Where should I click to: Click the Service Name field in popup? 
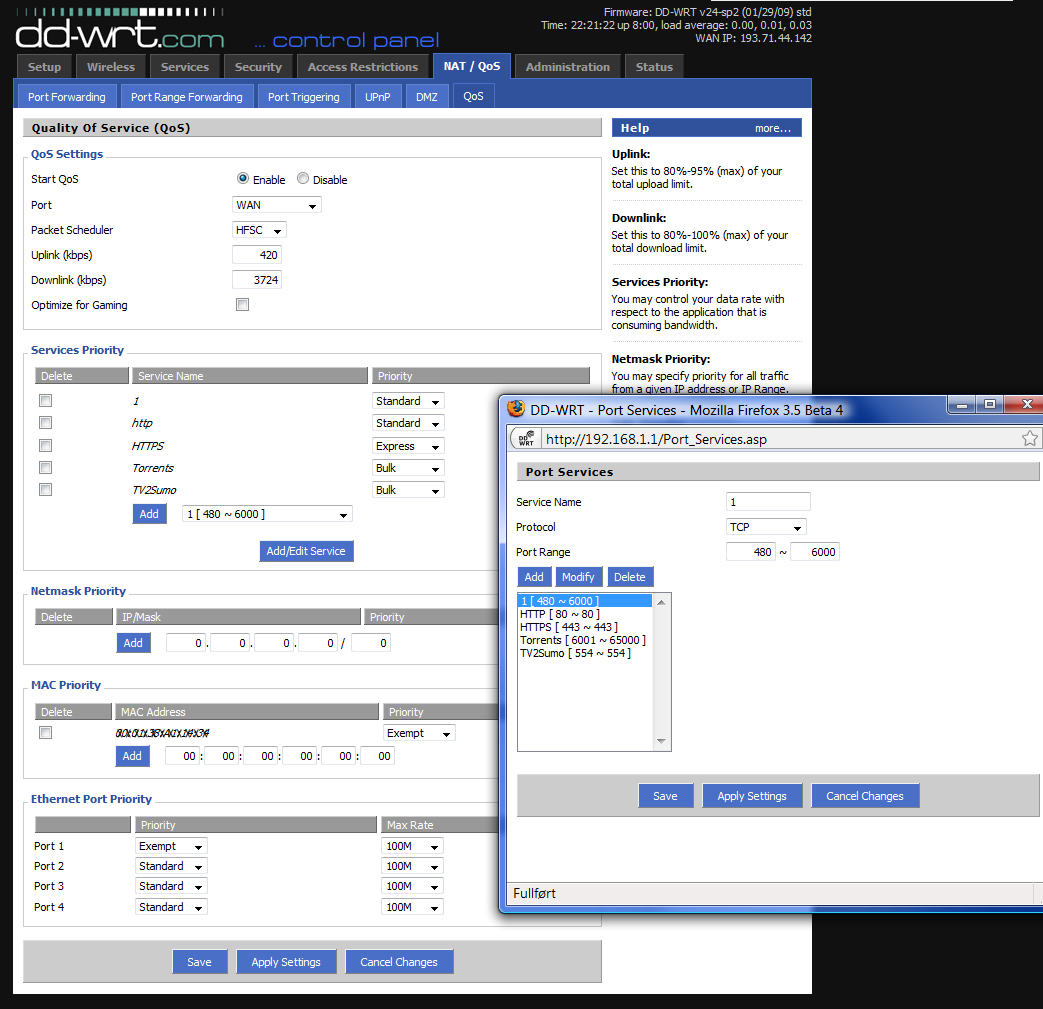pyautogui.click(x=768, y=502)
